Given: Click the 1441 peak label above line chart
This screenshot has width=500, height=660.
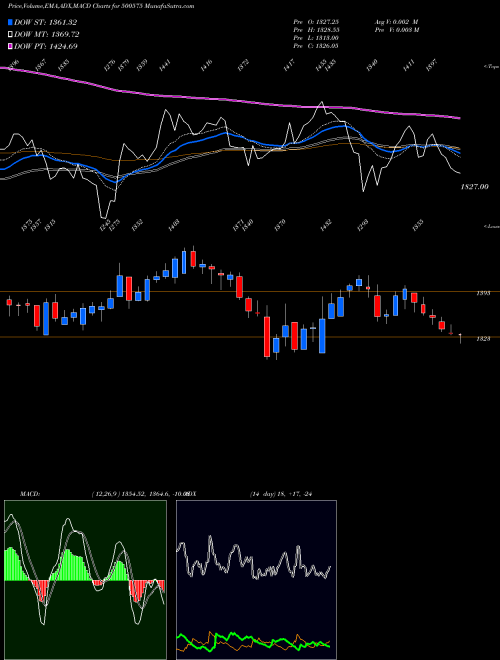Looking at the screenshot, I should pyautogui.click(x=165, y=65).
